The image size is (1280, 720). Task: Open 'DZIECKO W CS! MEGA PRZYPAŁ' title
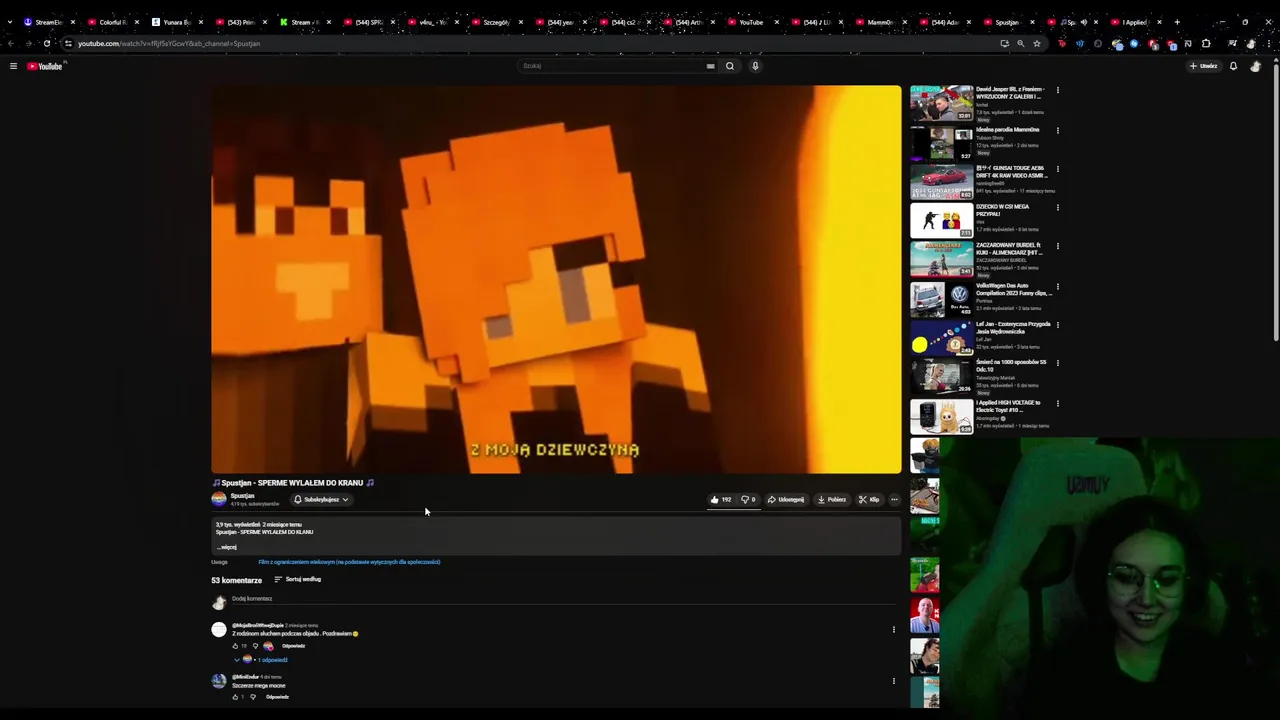point(1002,210)
